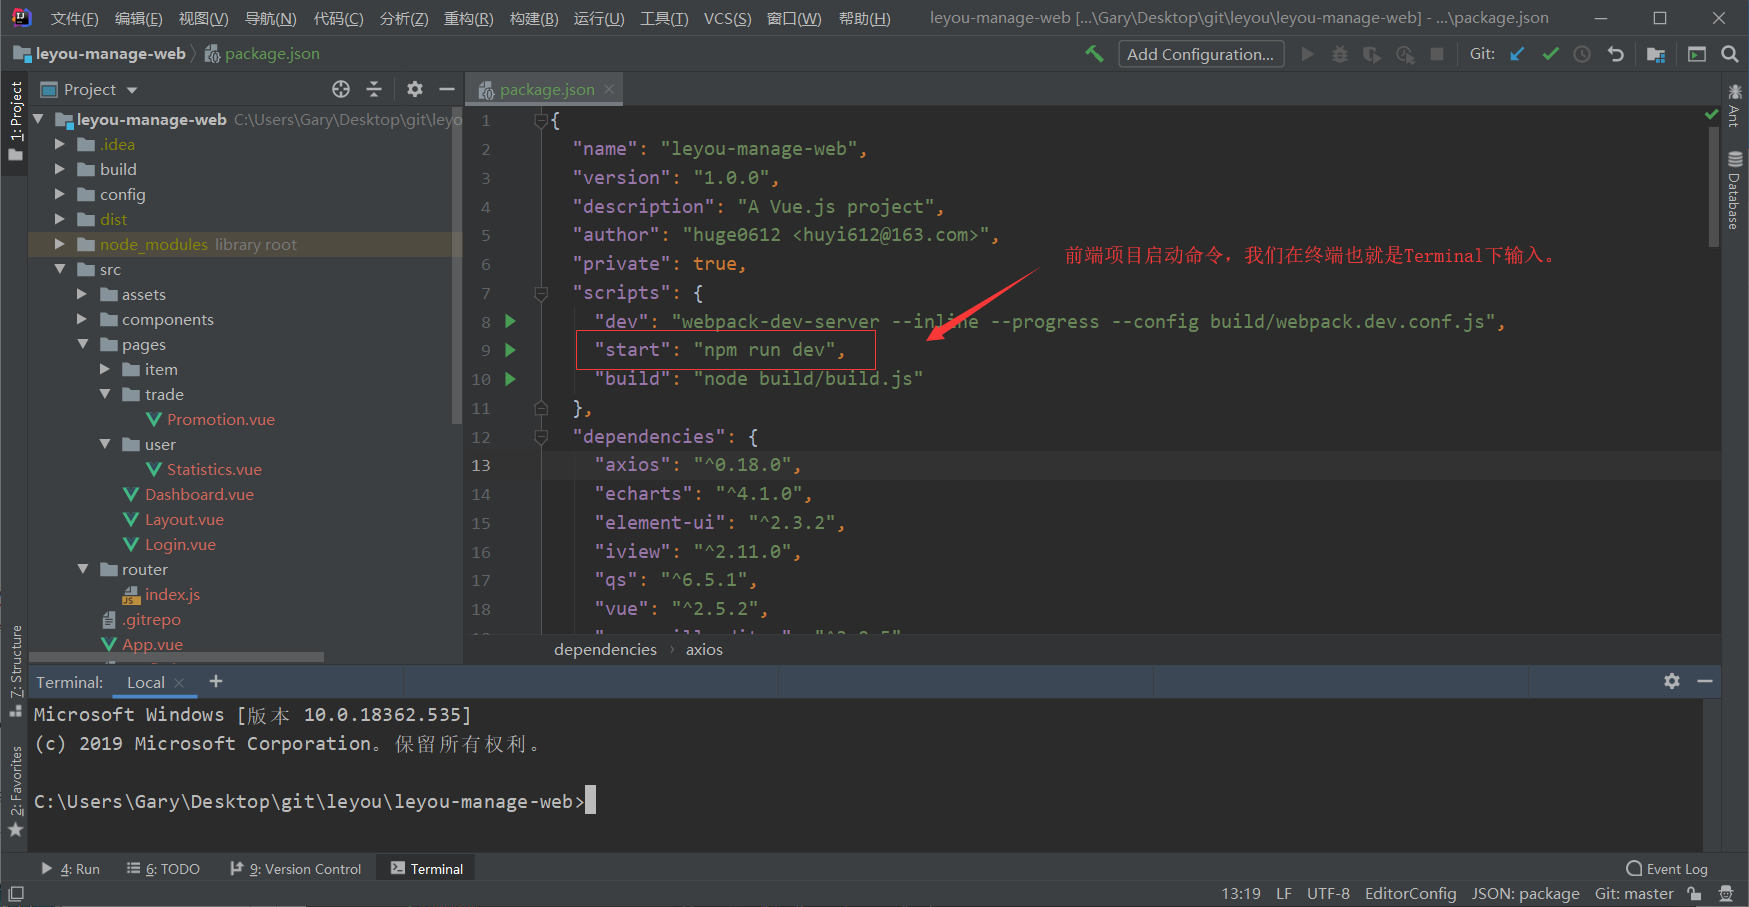Open the 6: TODO tool window
1749x907 pixels.
tap(163, 869)
